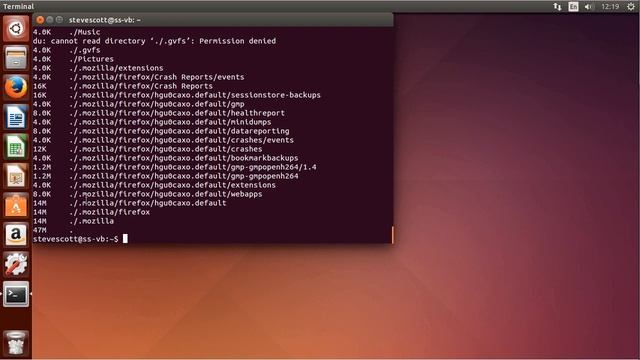Click the 'healthreport' directory line
640x360 pixels.
tap(159, 113)
